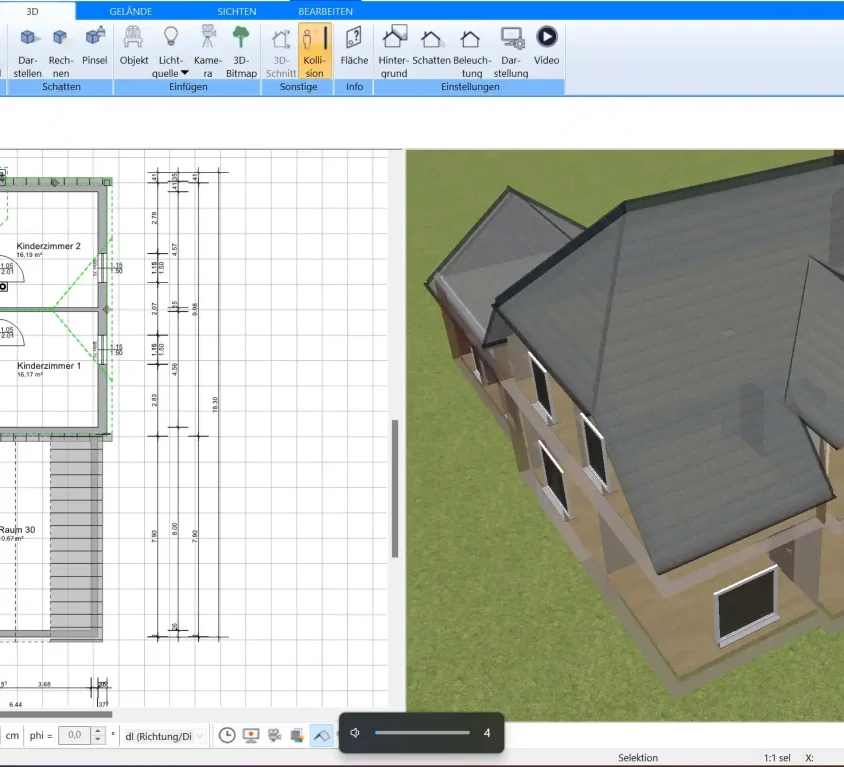This screenshot has width=844, height=767.
Task: Click the 3D-Schnitt tool
Action: pos(281,52)
